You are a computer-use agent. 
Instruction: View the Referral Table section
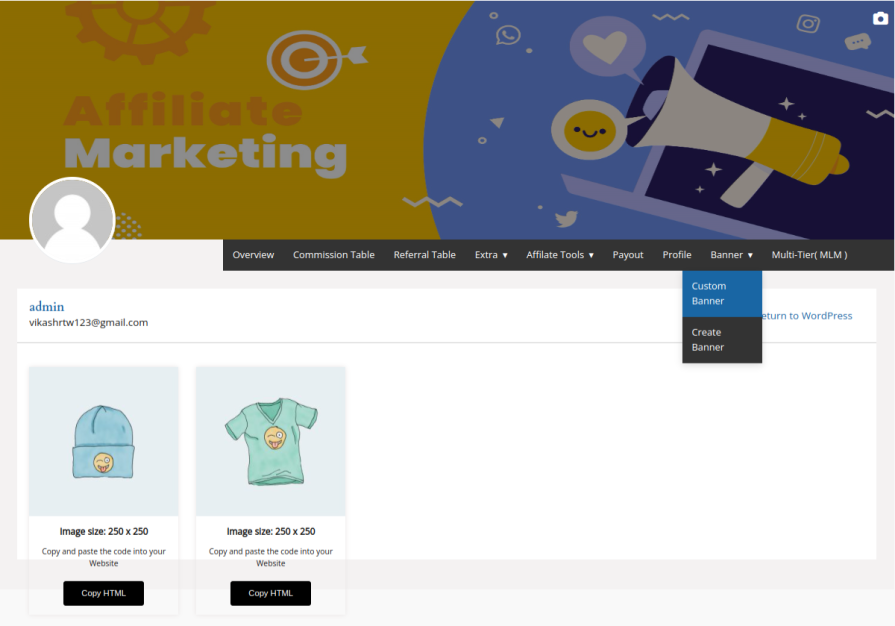tap(424, 254)
